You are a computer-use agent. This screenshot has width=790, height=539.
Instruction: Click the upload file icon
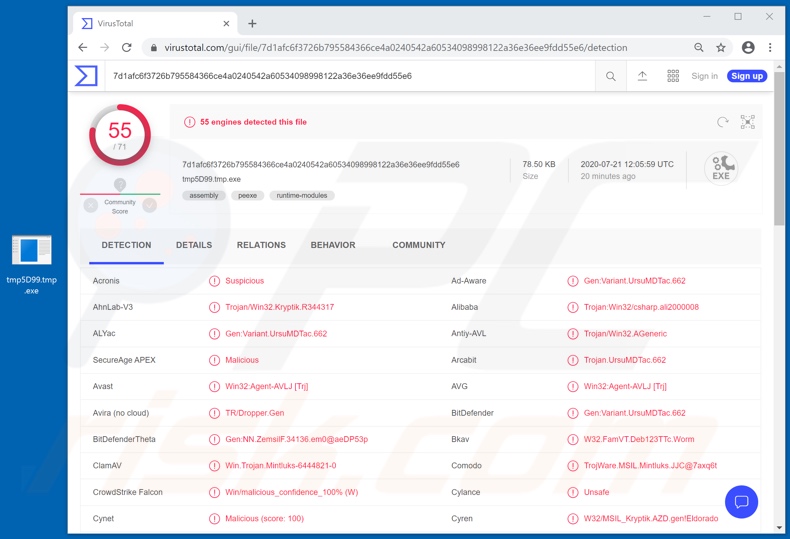642,76
